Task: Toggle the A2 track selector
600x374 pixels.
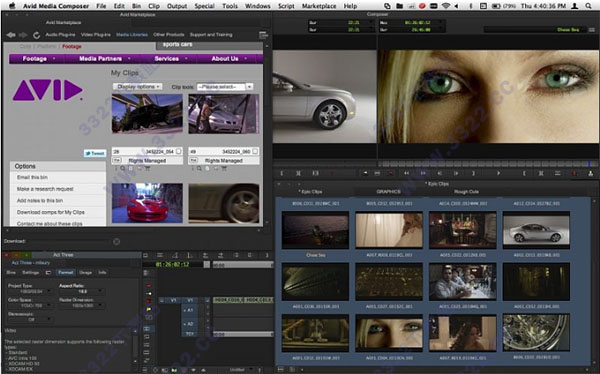Action: coord(190,324)
